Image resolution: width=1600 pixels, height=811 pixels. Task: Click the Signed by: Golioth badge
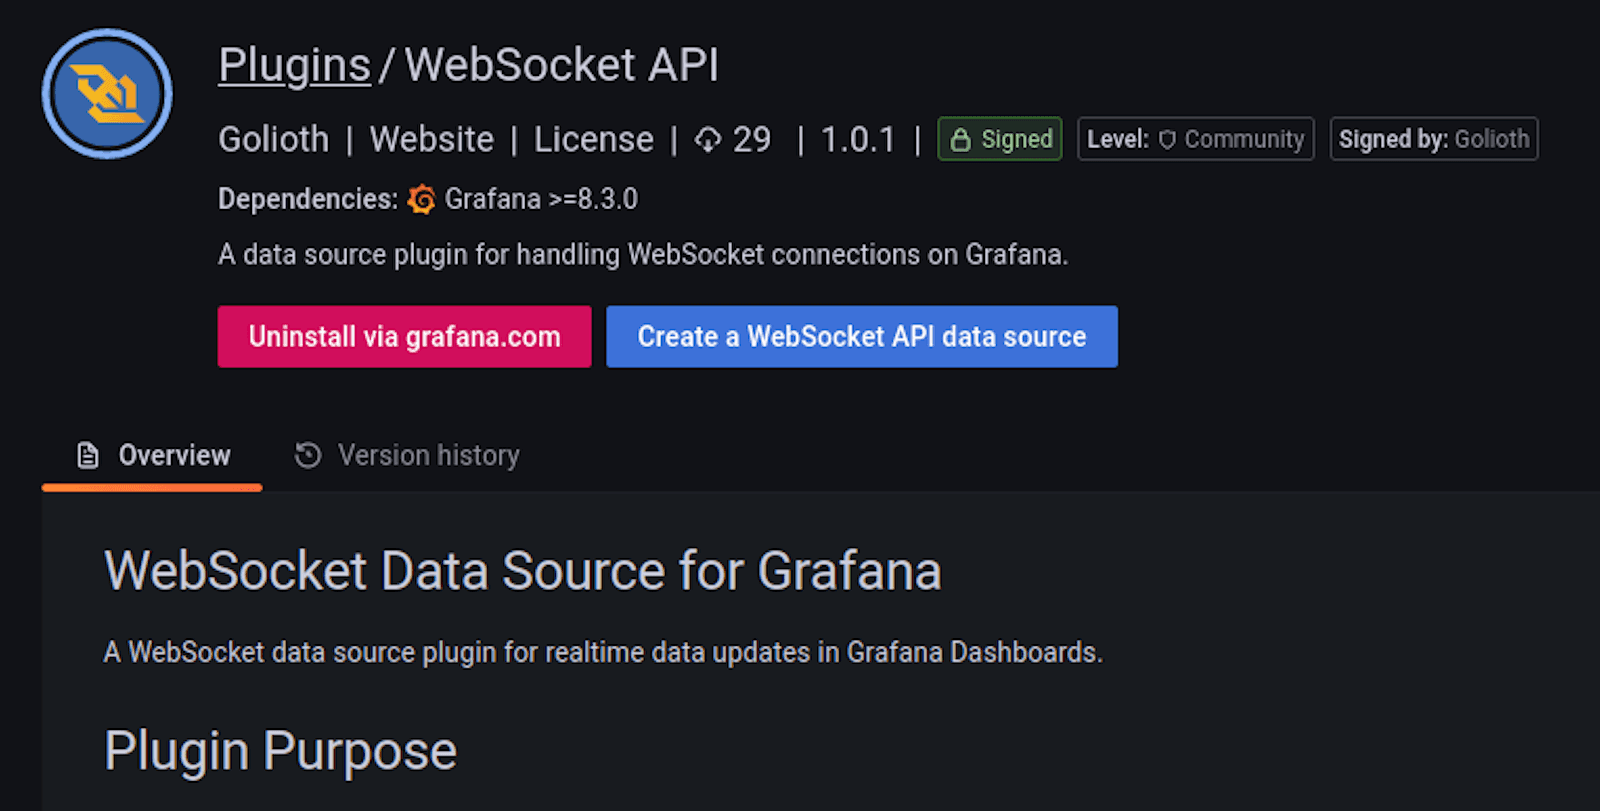click(x=1433, y=140)
